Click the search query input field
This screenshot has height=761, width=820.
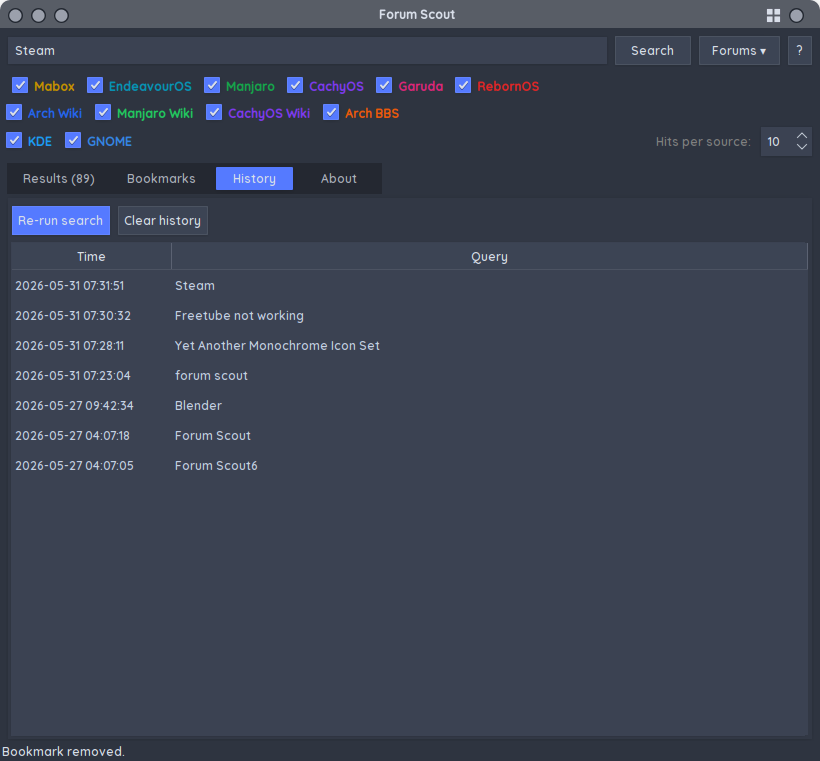tap(308, 51)
